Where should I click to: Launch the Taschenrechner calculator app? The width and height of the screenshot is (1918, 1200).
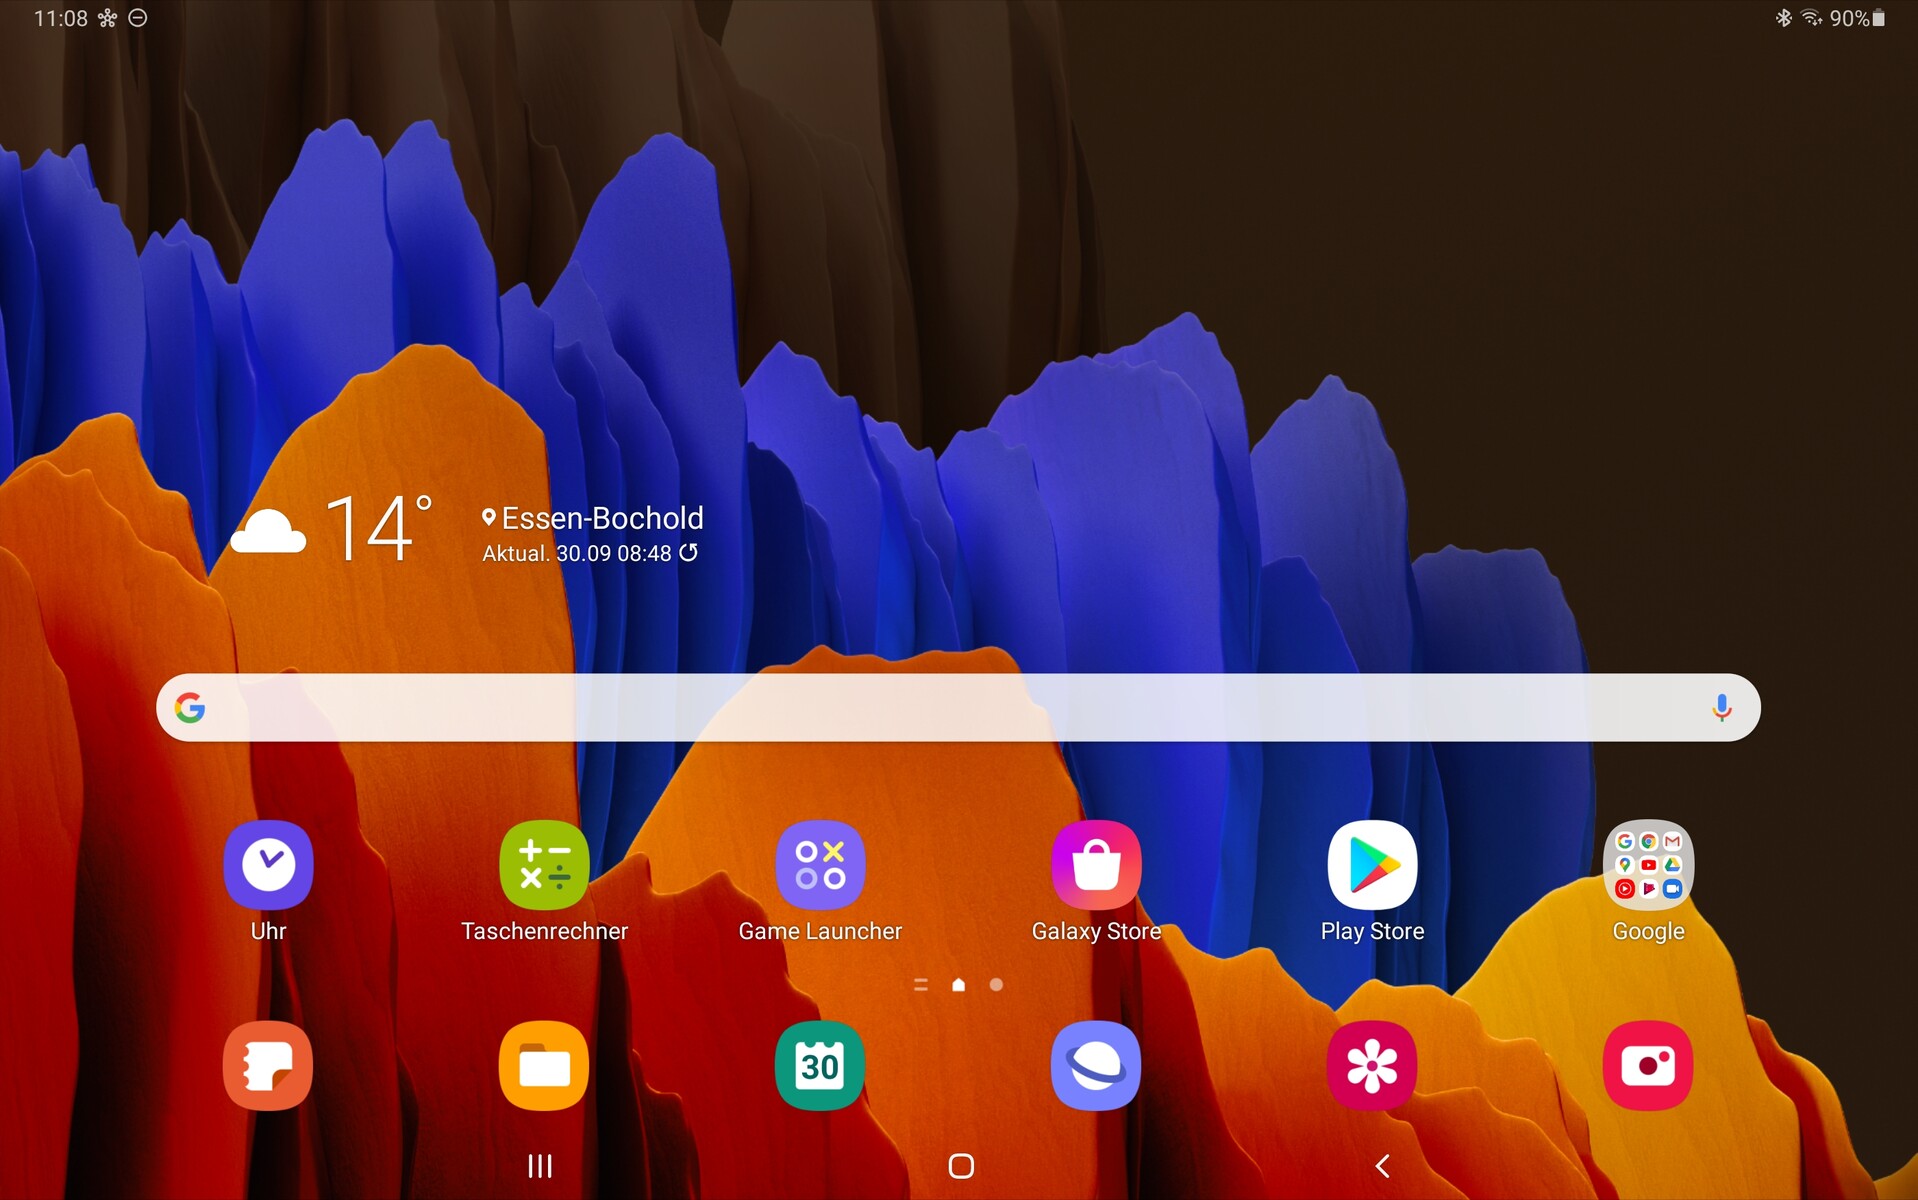click(544, 865)
